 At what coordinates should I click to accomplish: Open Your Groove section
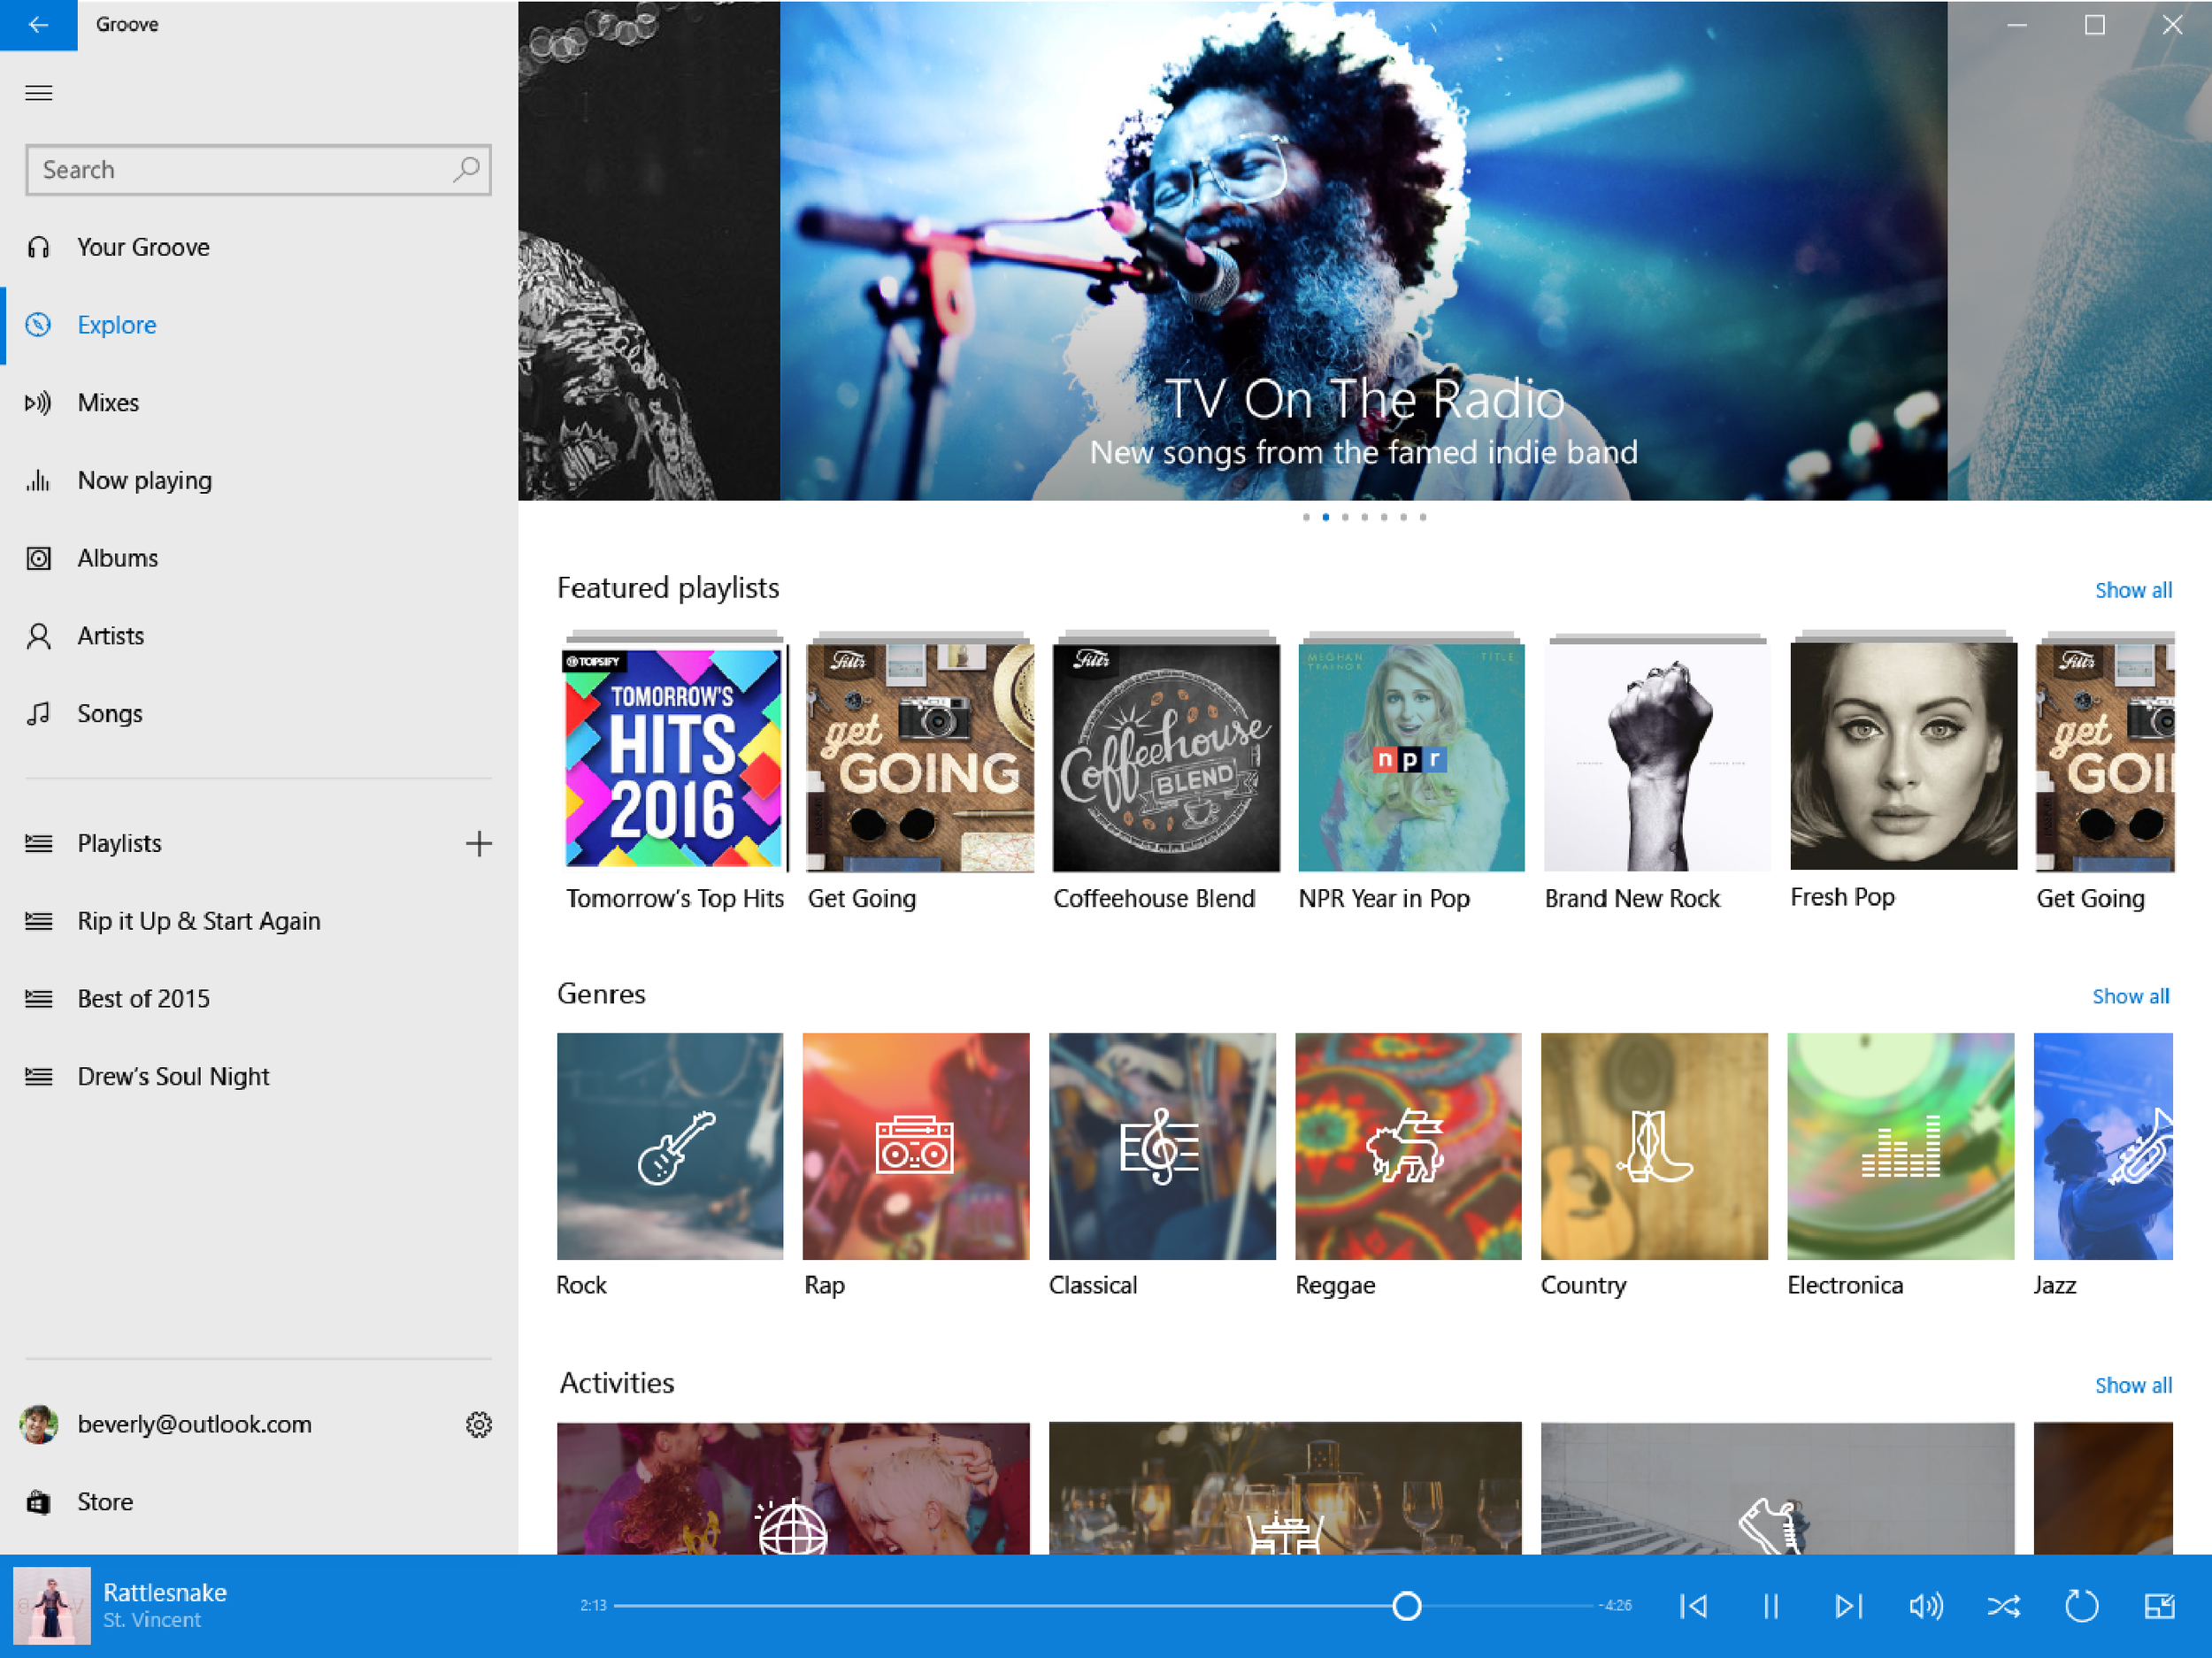pos(259,247)
